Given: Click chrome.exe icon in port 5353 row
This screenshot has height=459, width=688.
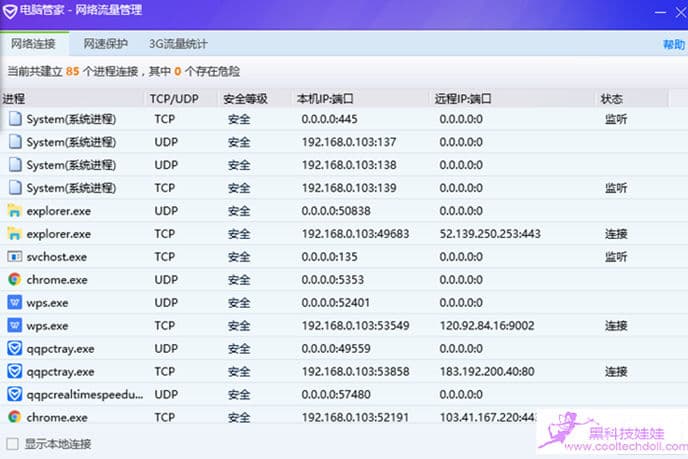Looking at the screenshot, I should click(x=14, y=279).
